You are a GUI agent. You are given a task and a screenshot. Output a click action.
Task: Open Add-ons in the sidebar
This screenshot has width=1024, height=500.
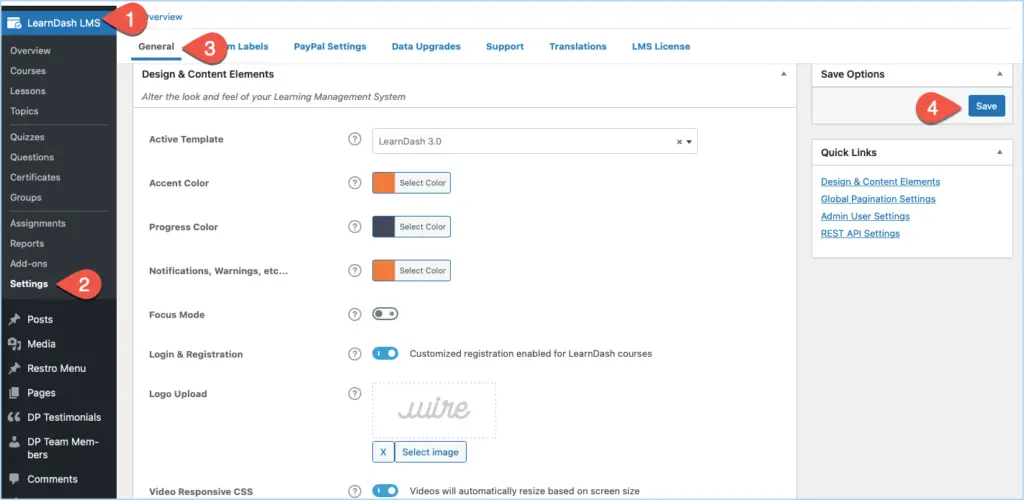click(29, 264)
